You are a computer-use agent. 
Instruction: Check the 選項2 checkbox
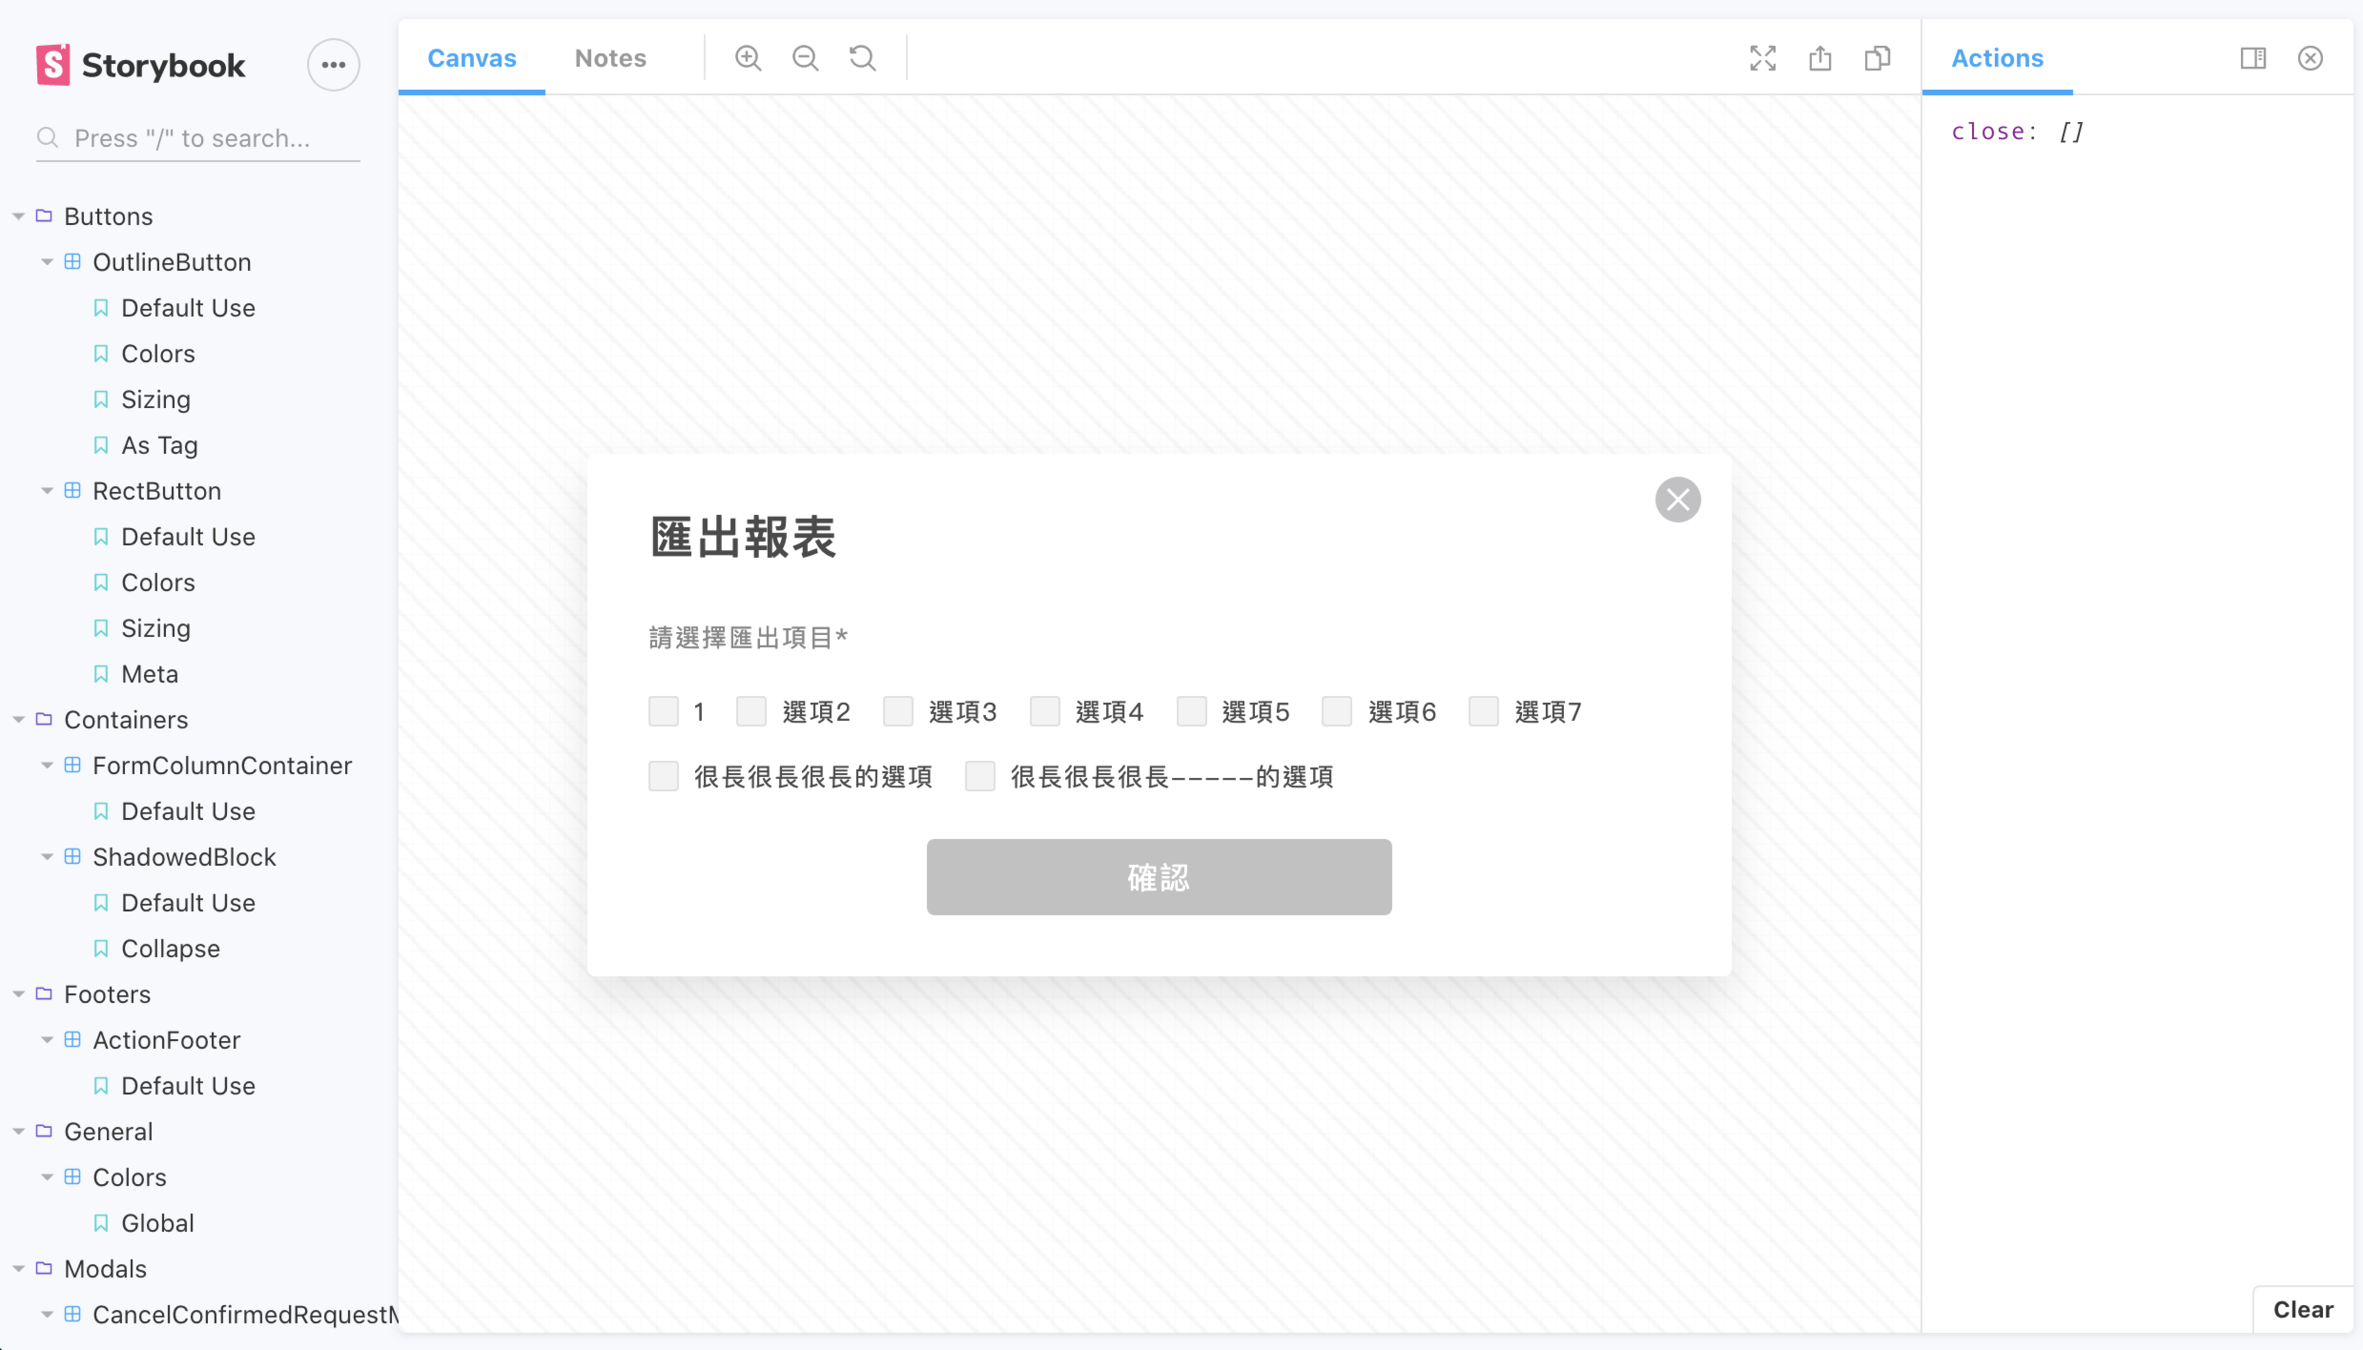pyautogui.click(x=751, y=711)
